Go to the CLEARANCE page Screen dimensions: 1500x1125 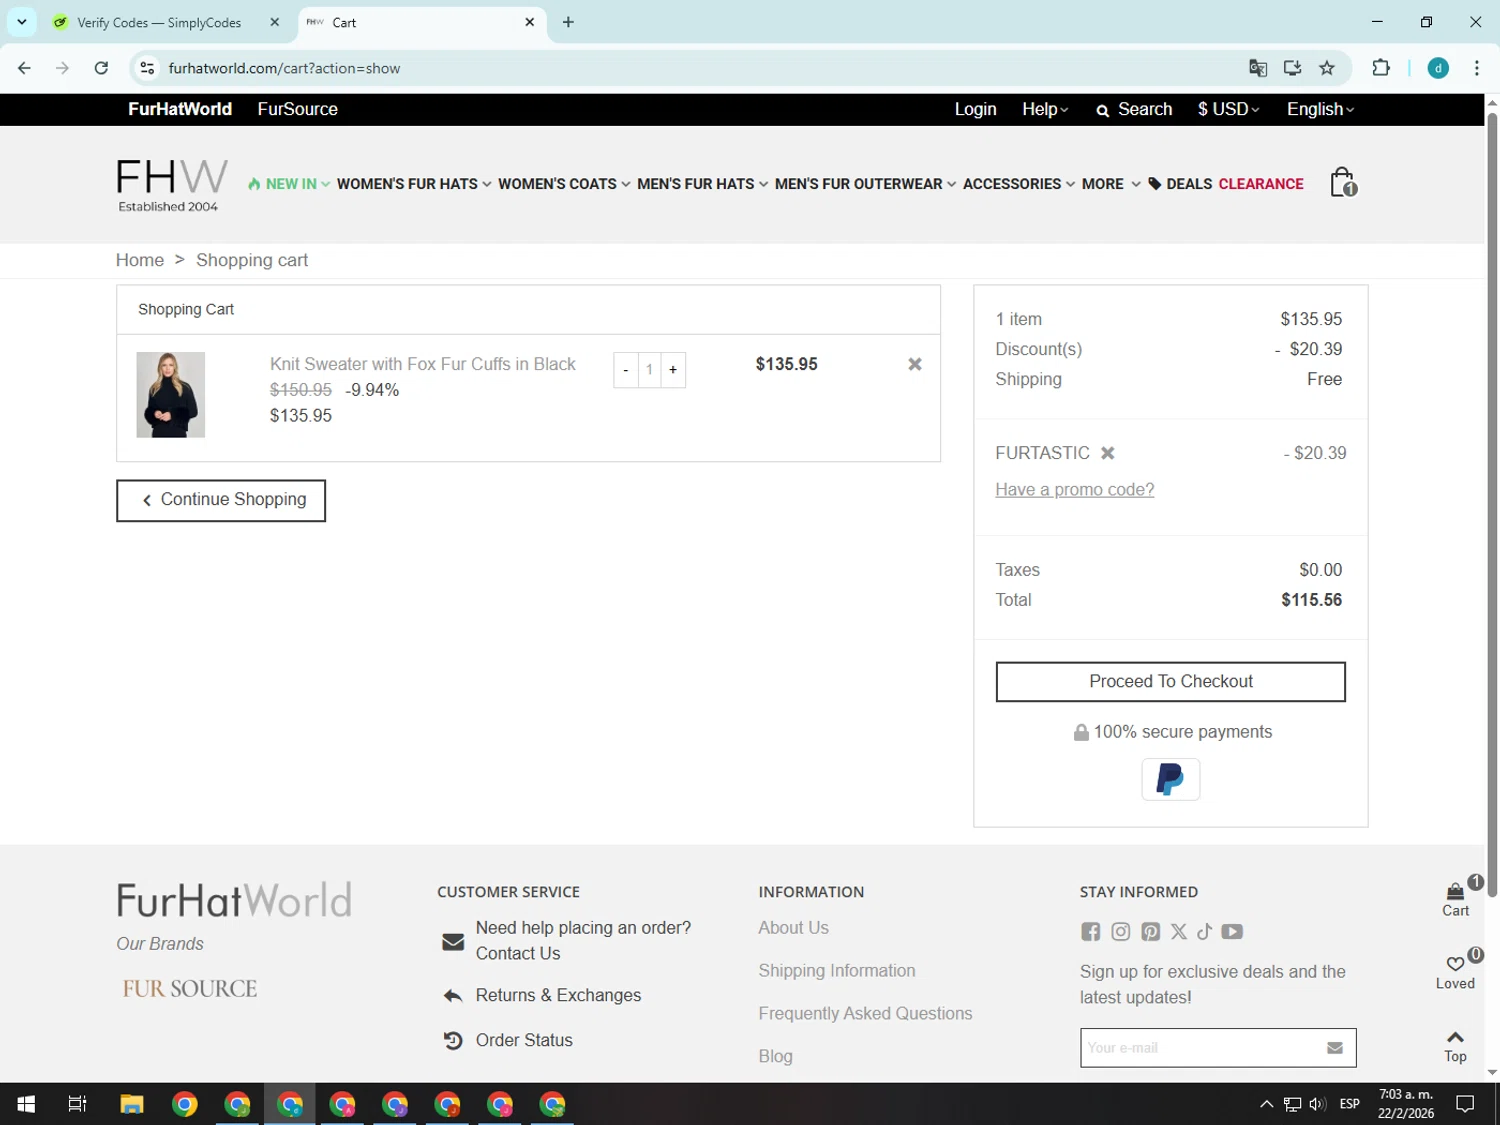click(x=1261, y=184)
